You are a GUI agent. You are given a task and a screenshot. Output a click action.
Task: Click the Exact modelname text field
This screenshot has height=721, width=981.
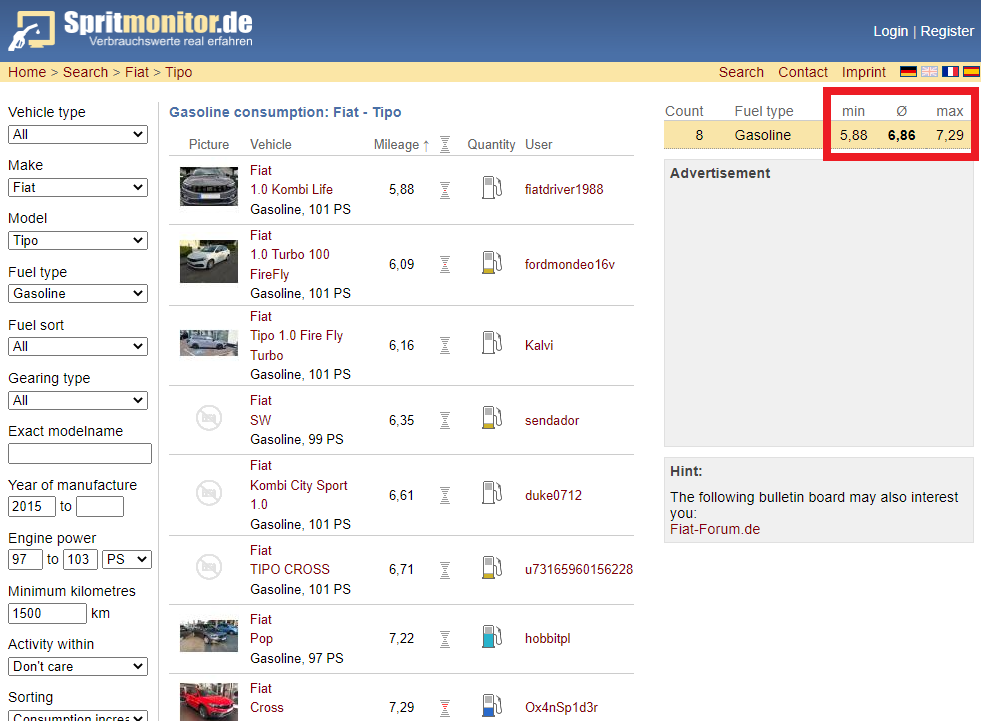[80, 454]
